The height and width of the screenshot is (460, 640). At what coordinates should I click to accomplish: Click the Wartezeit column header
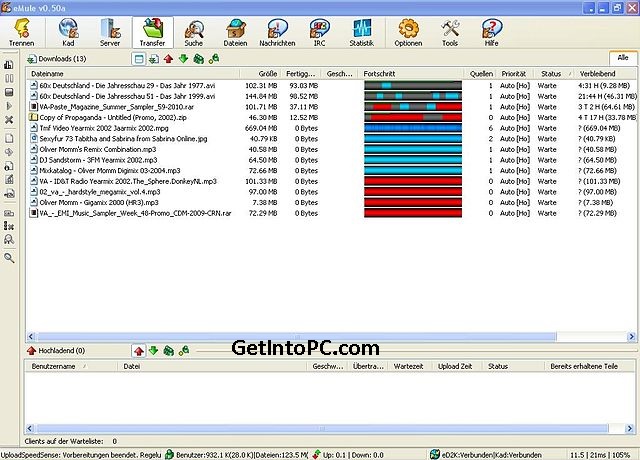(x=408, y=367)
